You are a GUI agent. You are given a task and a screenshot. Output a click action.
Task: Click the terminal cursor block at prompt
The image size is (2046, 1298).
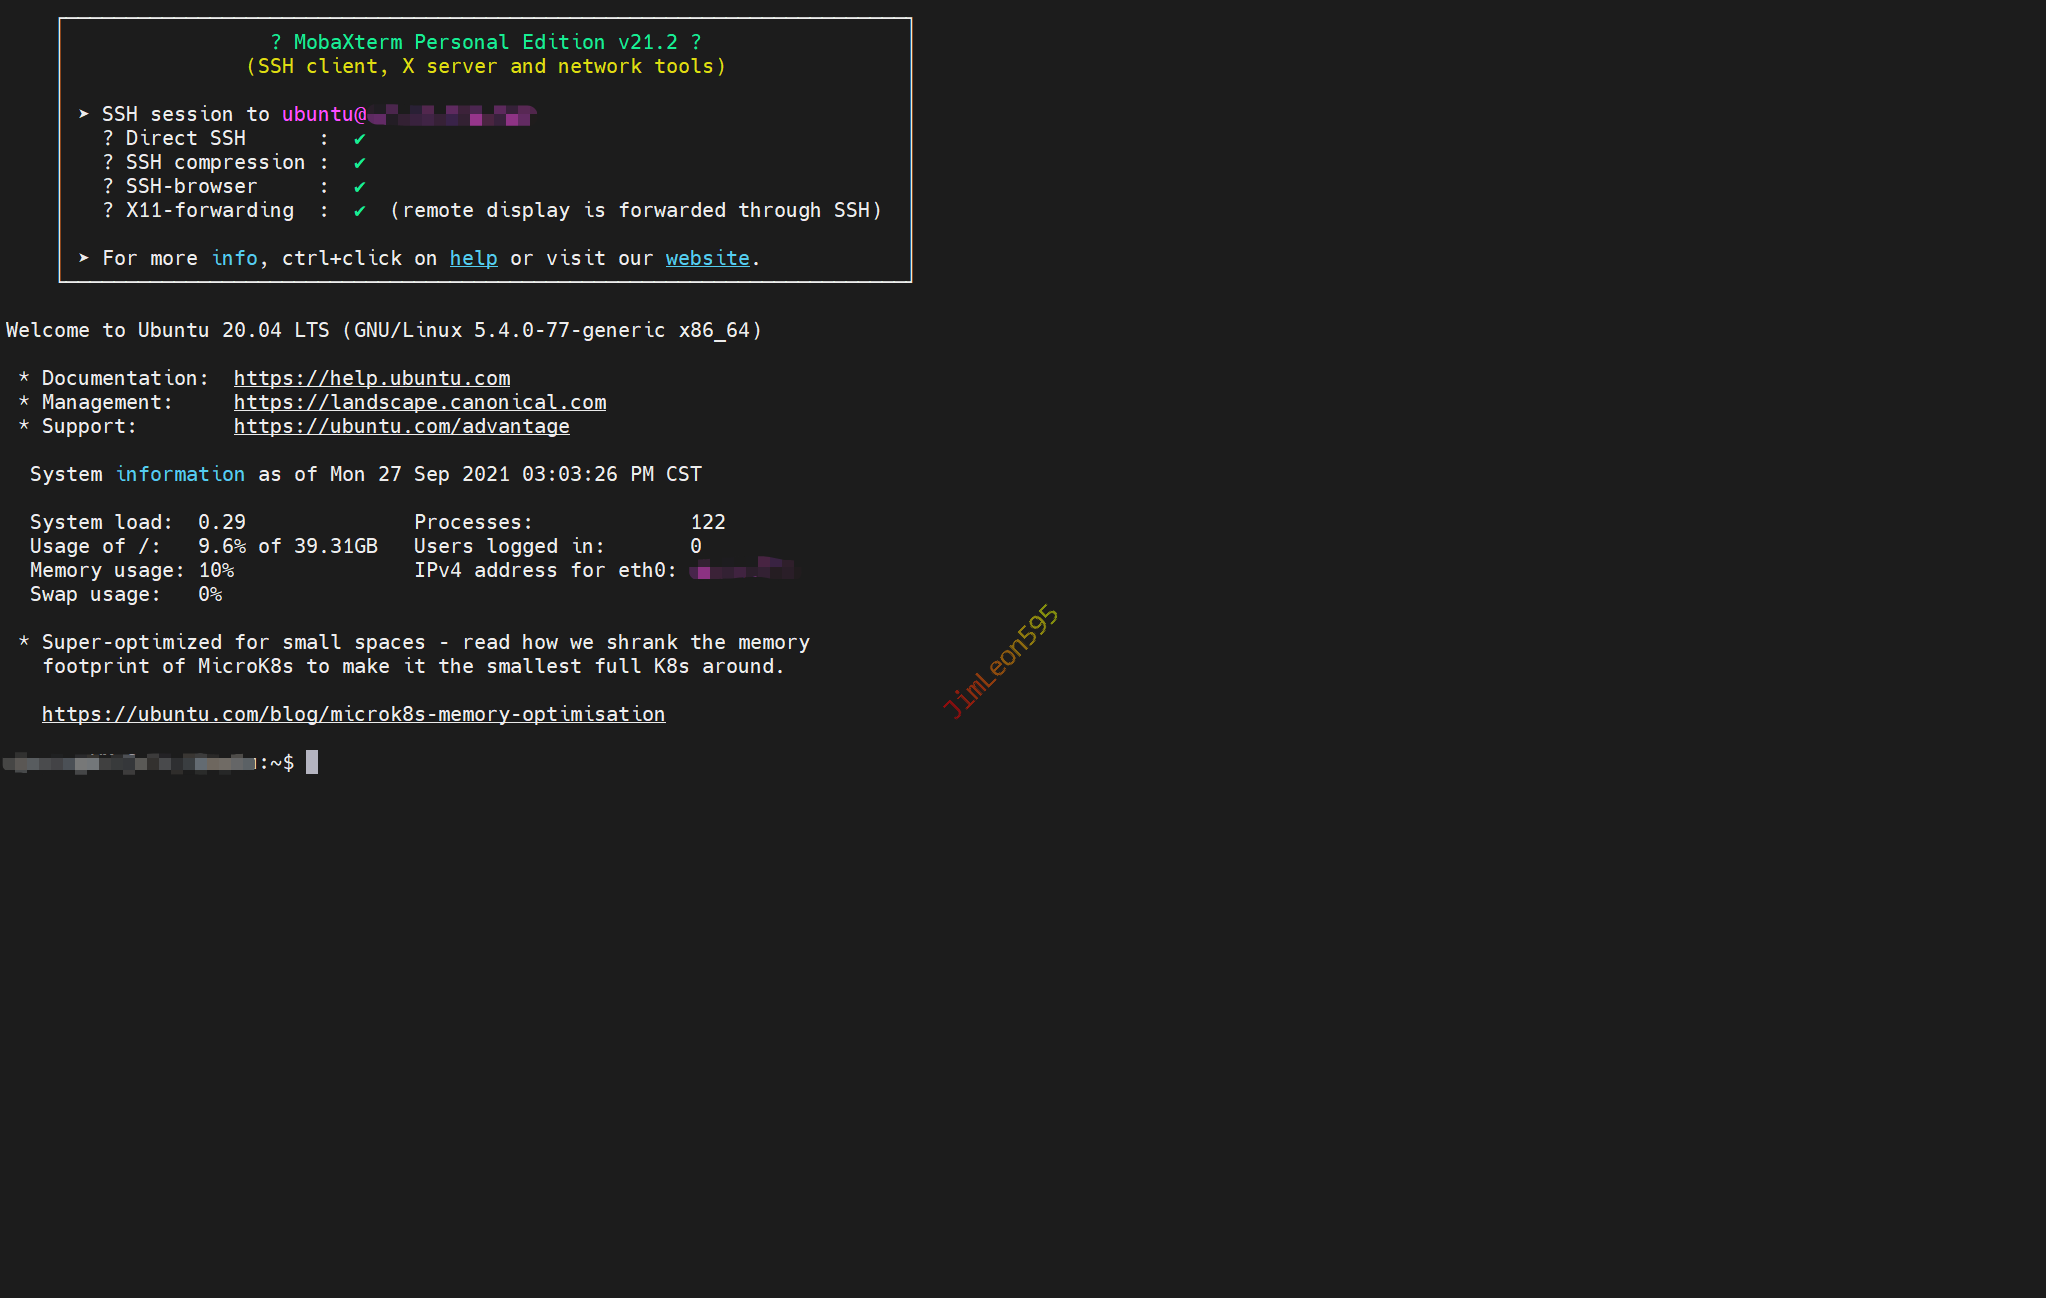(312, 762)
